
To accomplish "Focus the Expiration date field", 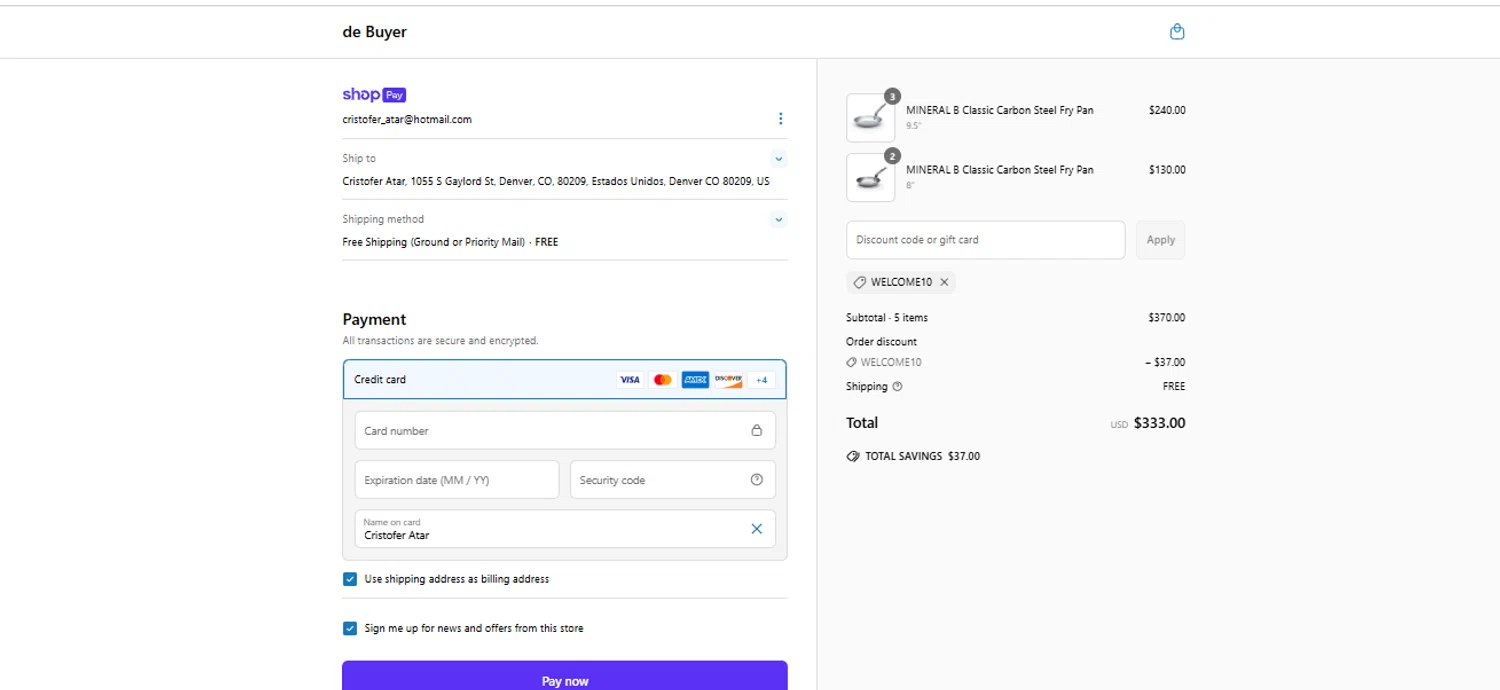I will pos(457,480).
